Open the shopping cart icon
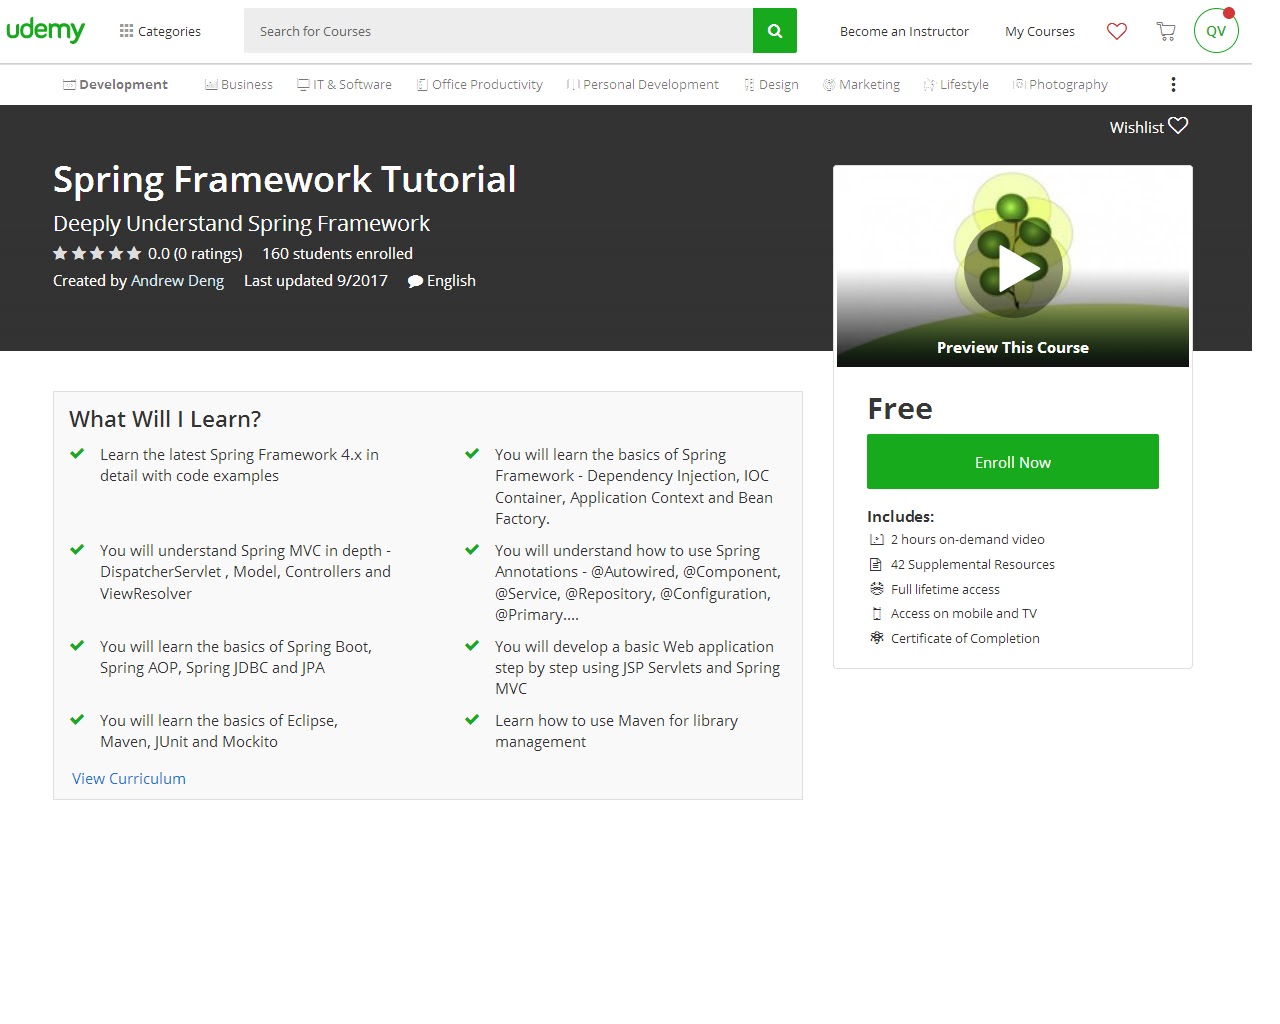This screenshot has height=1024, width=1280. tap(1166, 31)
